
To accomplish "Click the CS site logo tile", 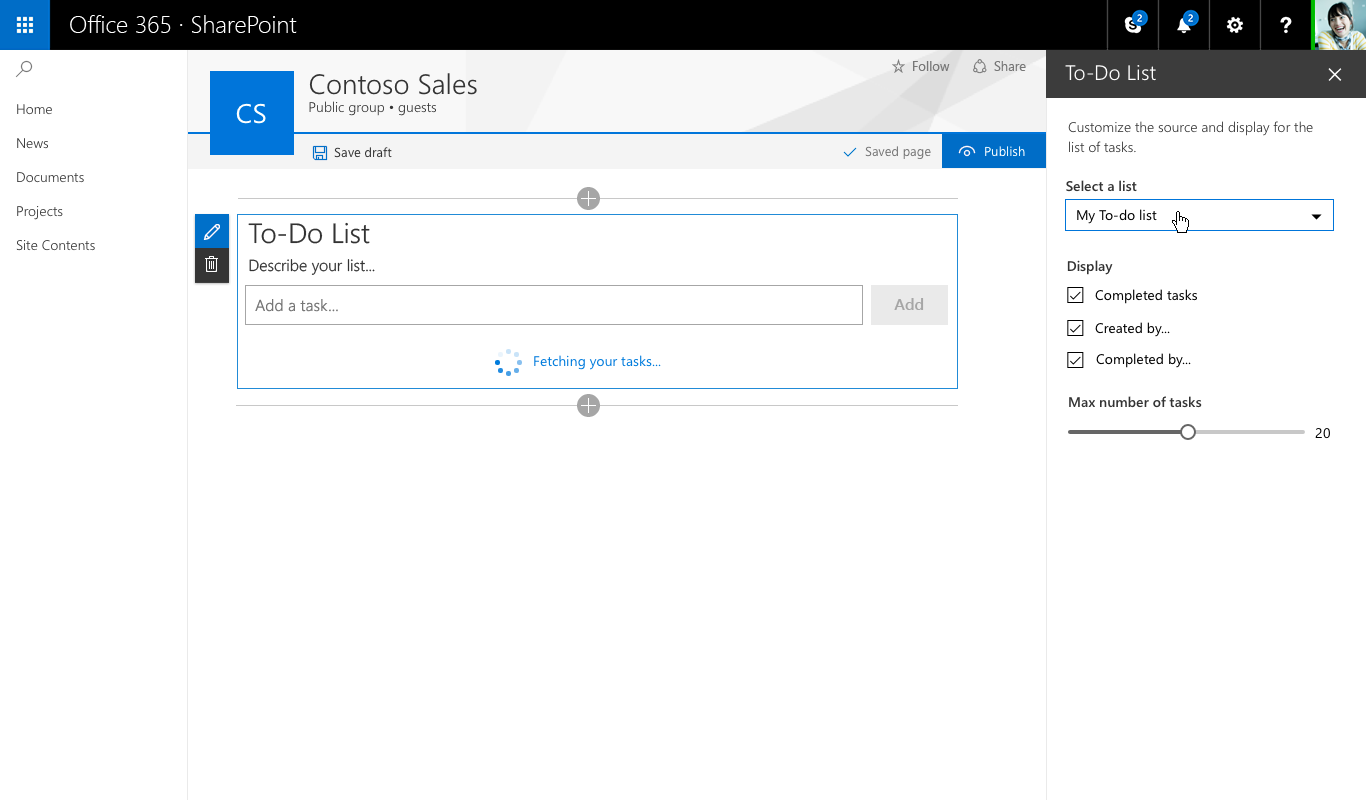I will pos(252,113).
